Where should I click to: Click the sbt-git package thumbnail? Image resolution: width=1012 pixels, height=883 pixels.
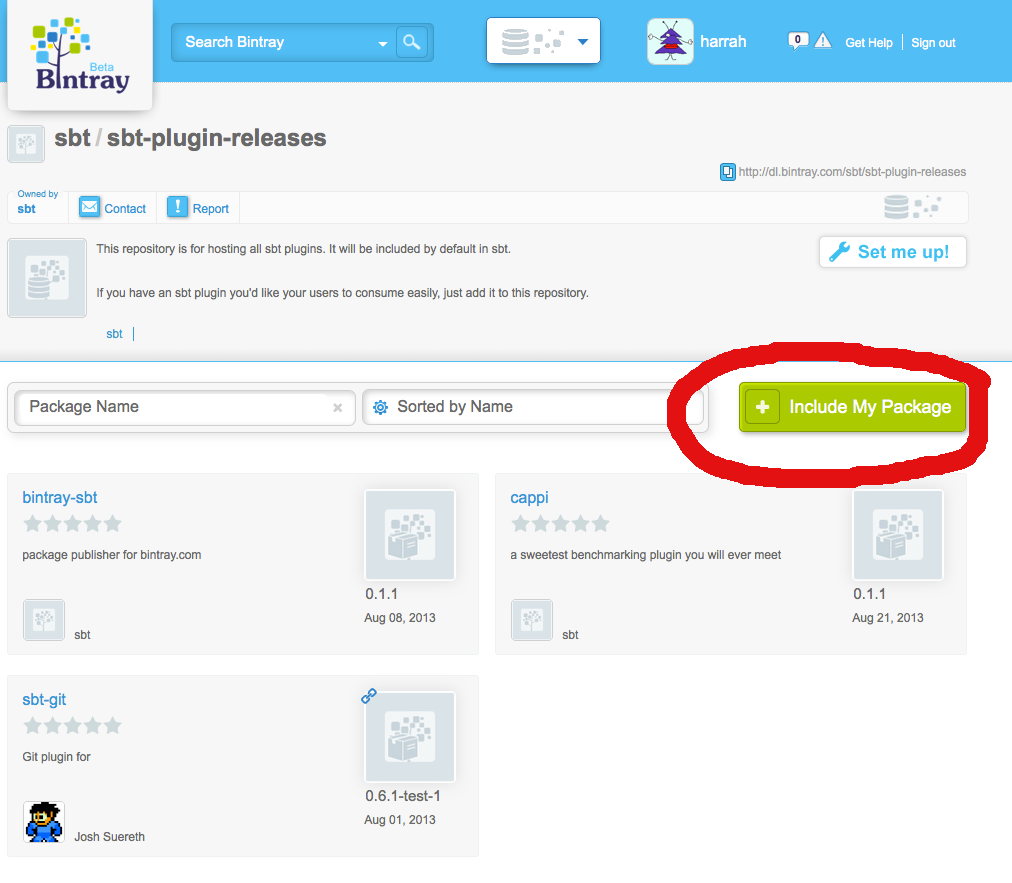tap(410, 736)
